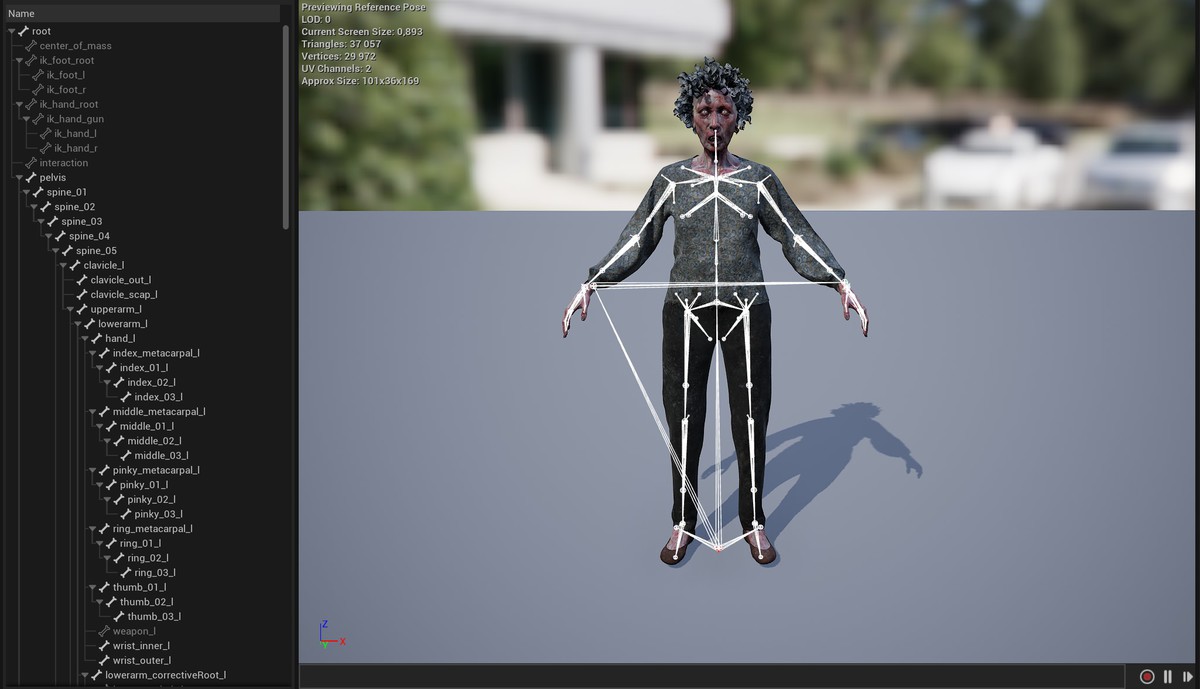Click the 'Approx Size: 101x36x169' text
The image size is (1200, 689).
pyautogui.click(x=360, y=81)
